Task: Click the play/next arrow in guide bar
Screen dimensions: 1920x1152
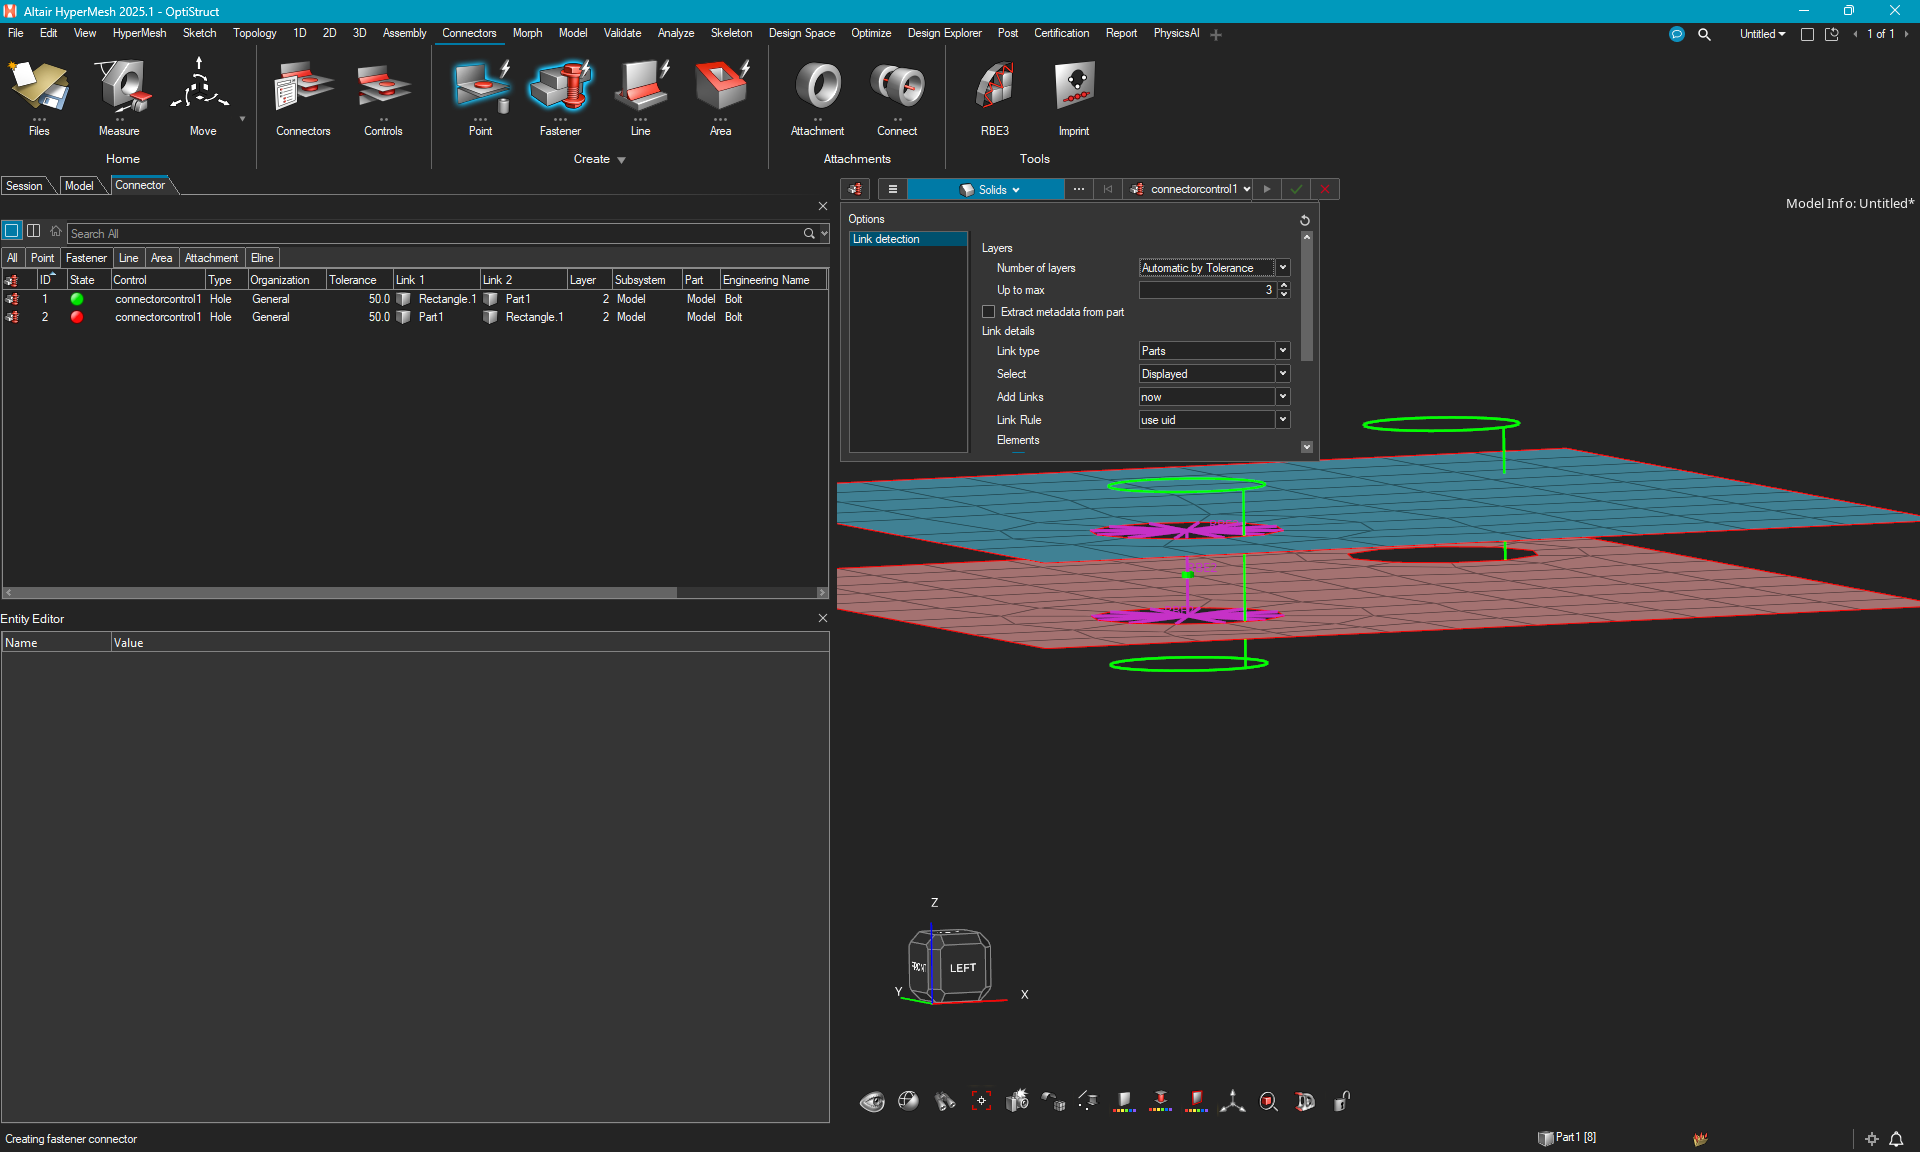Action: coord(1267,189)
